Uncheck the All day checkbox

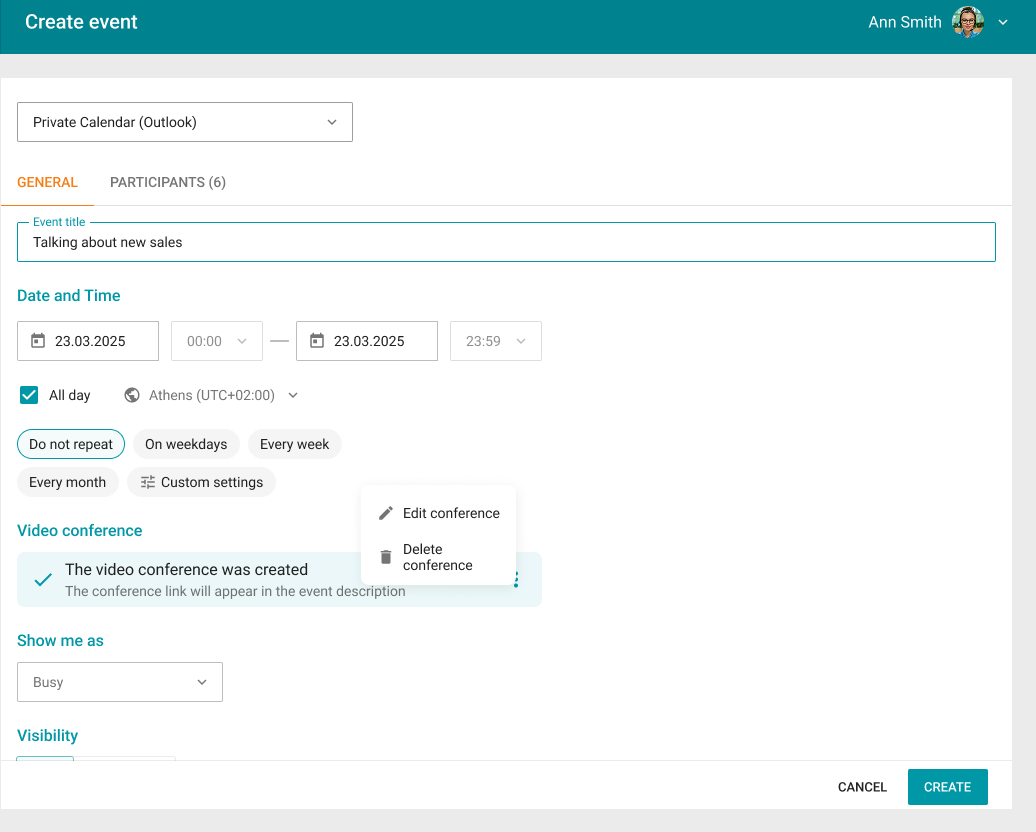(29, 395)
